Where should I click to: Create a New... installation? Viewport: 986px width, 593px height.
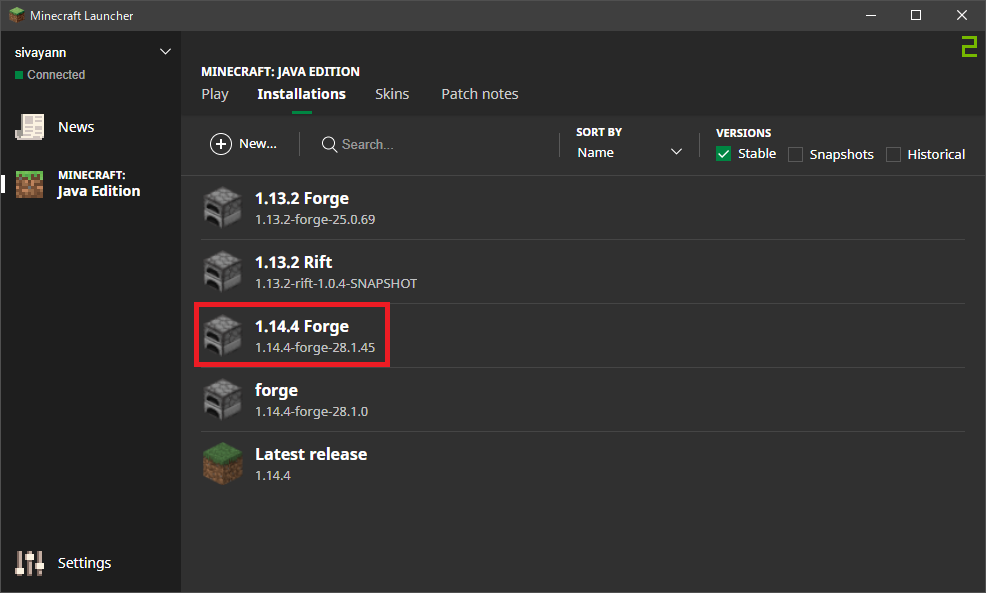(243, 144)
